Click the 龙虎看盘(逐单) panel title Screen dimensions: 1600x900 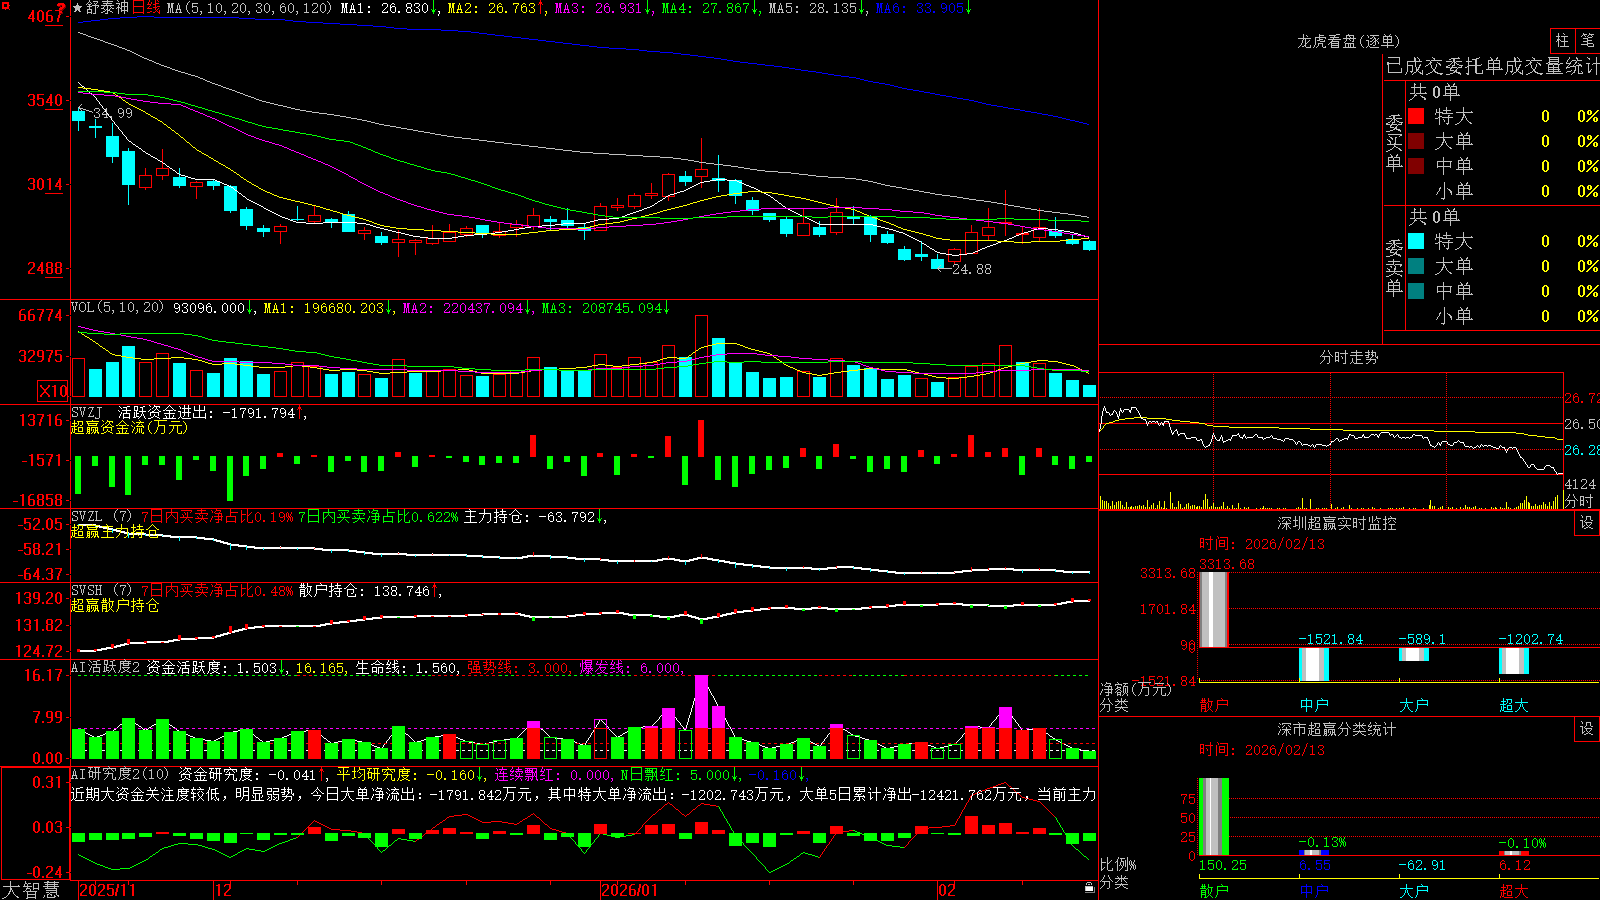pos(1348,41)
